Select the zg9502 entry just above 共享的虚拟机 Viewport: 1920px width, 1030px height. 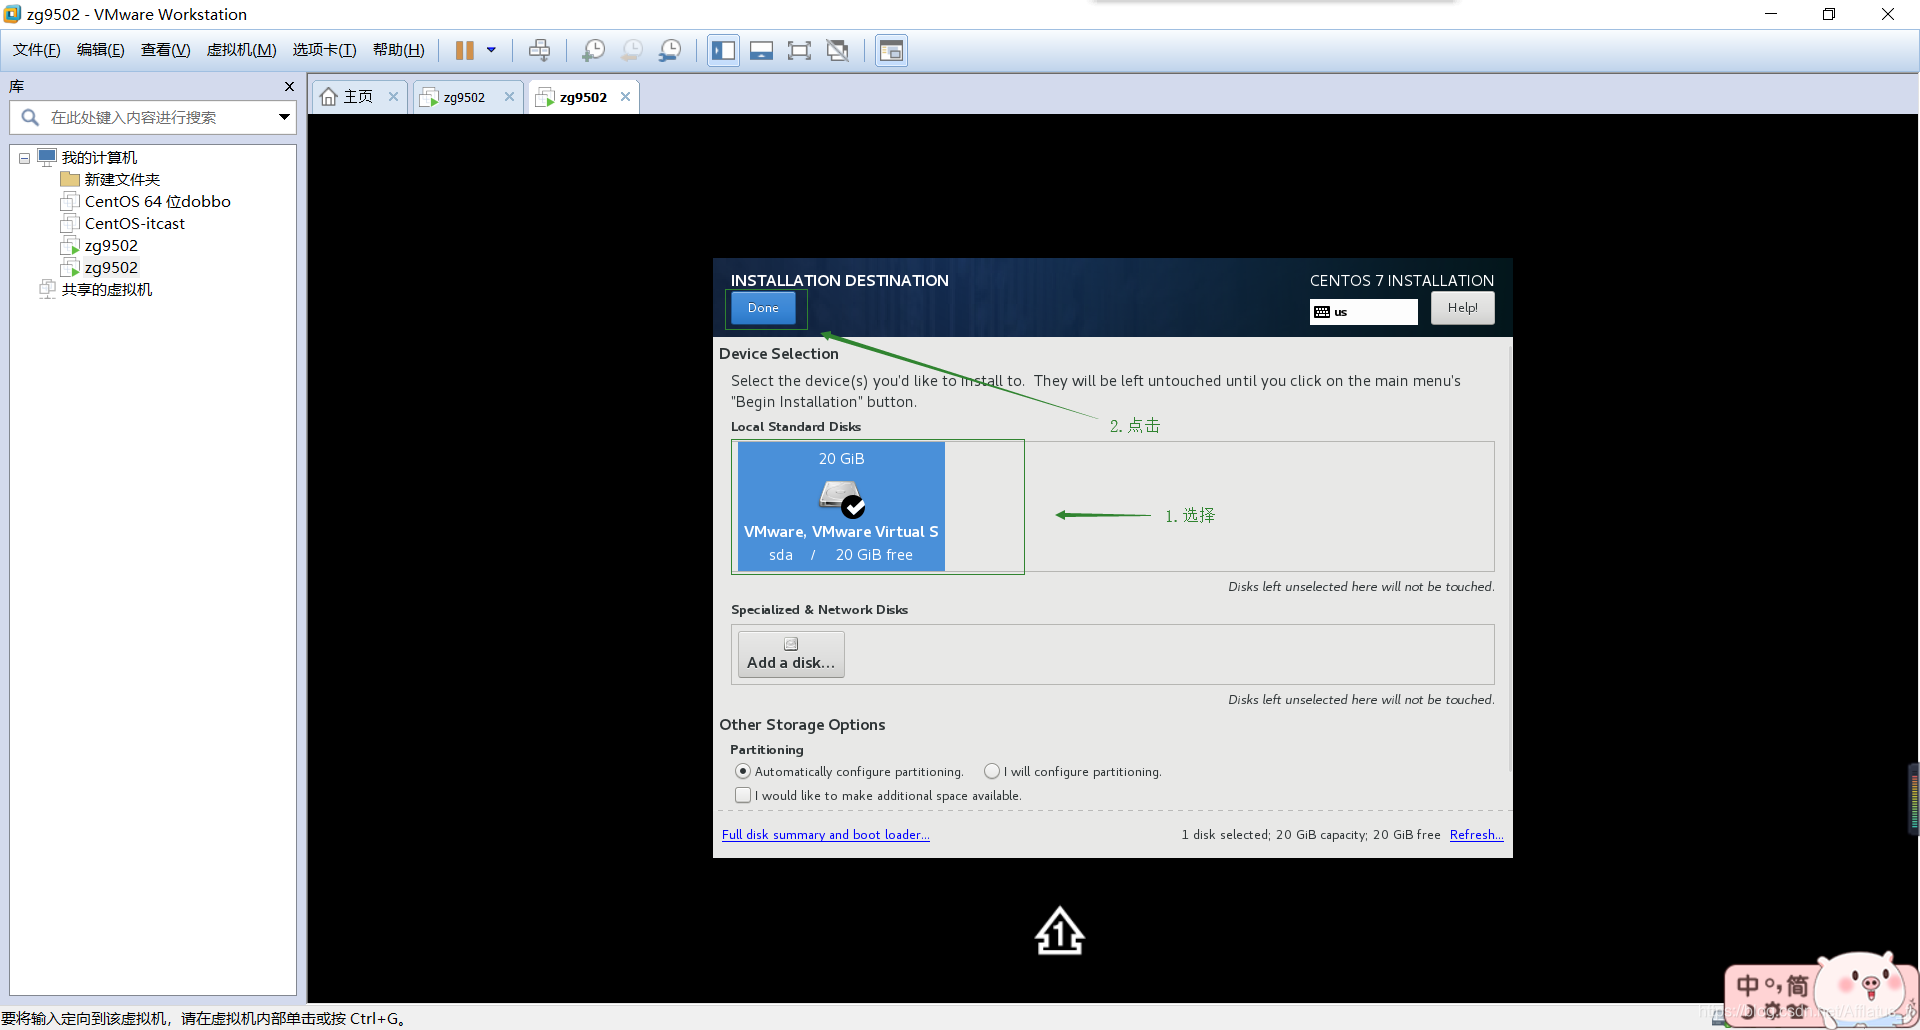tap(111, 268)
